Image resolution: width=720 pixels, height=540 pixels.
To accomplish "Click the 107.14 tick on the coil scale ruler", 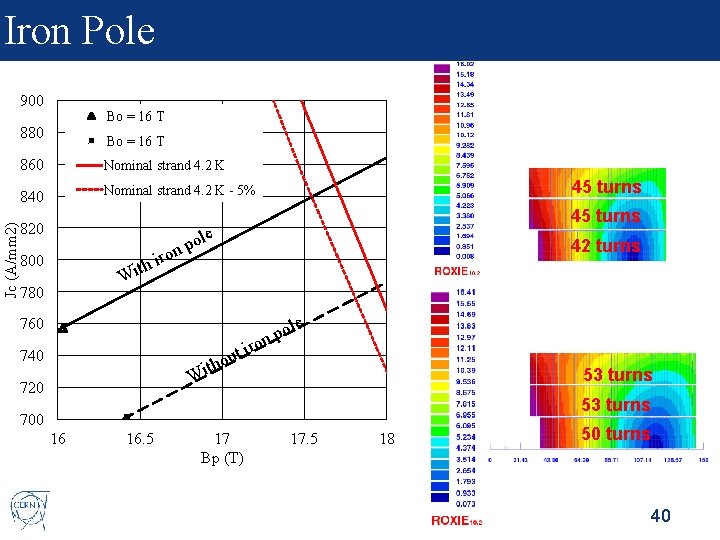I will point(642,460).
